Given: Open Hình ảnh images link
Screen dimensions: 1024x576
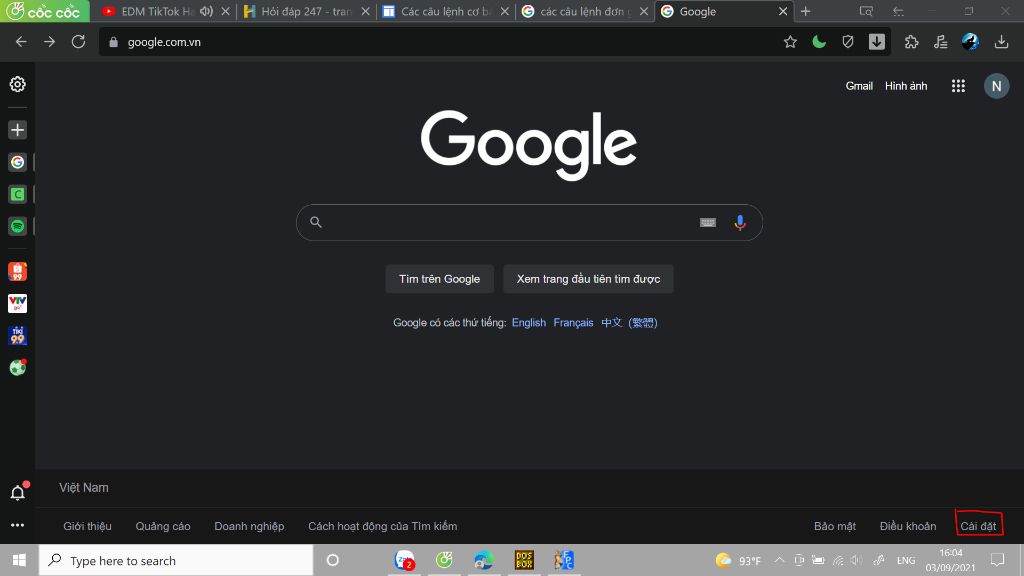Looking at the screenshot, I should [x=906, y=86].
